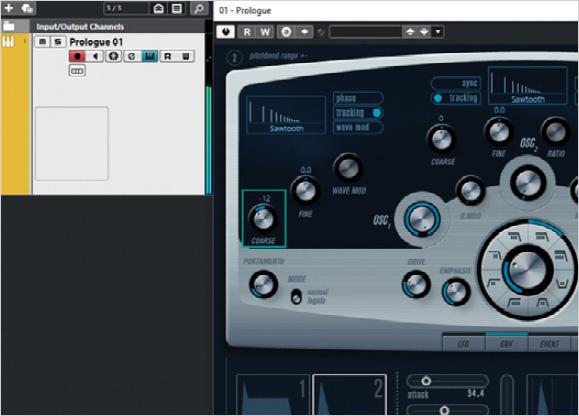Toggle write automation W on Prologue 01
Viewport: 579px width, 416px height.
pyautogui.click(x=186, y=56)
